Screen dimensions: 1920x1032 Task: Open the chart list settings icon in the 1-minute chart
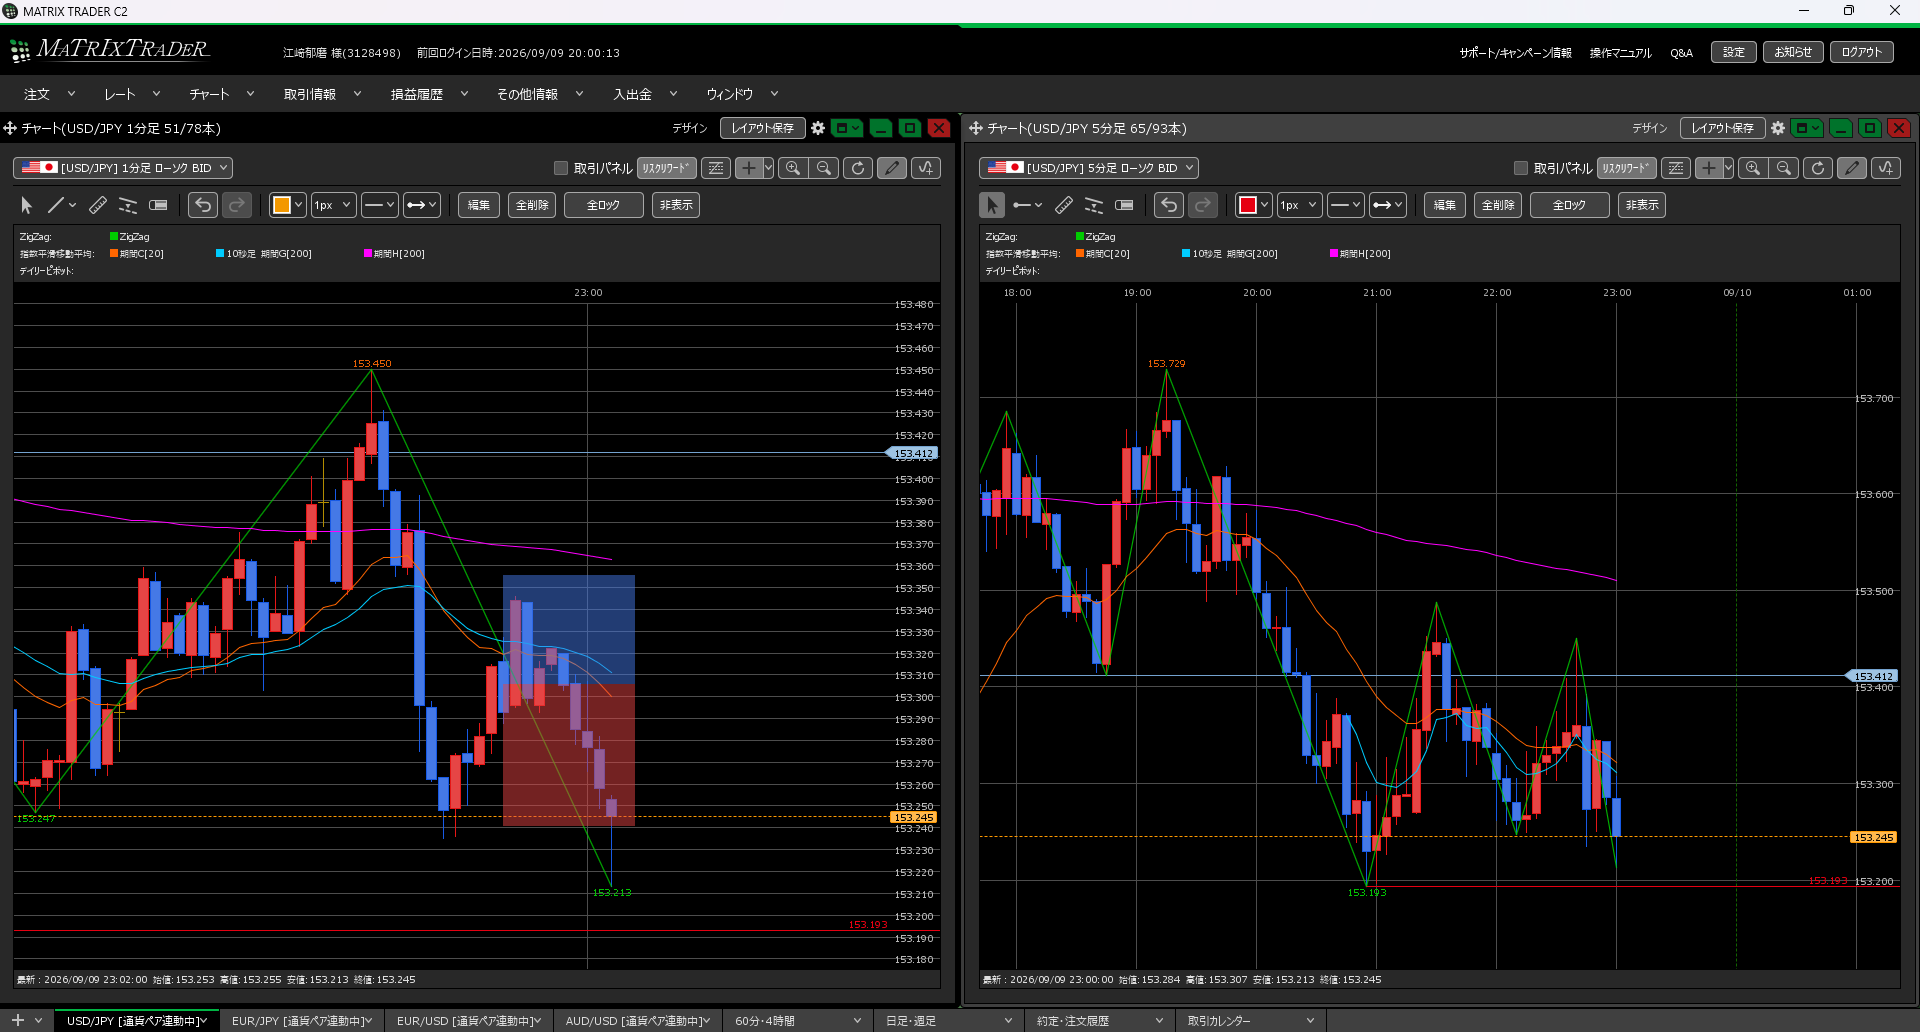[716, 168]
